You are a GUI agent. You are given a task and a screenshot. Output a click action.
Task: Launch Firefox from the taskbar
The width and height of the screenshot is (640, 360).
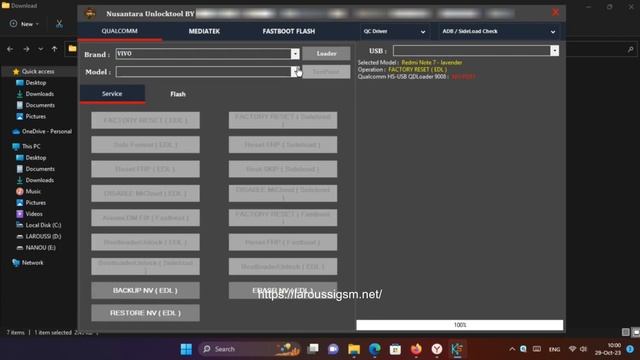[x=416, y=349]
